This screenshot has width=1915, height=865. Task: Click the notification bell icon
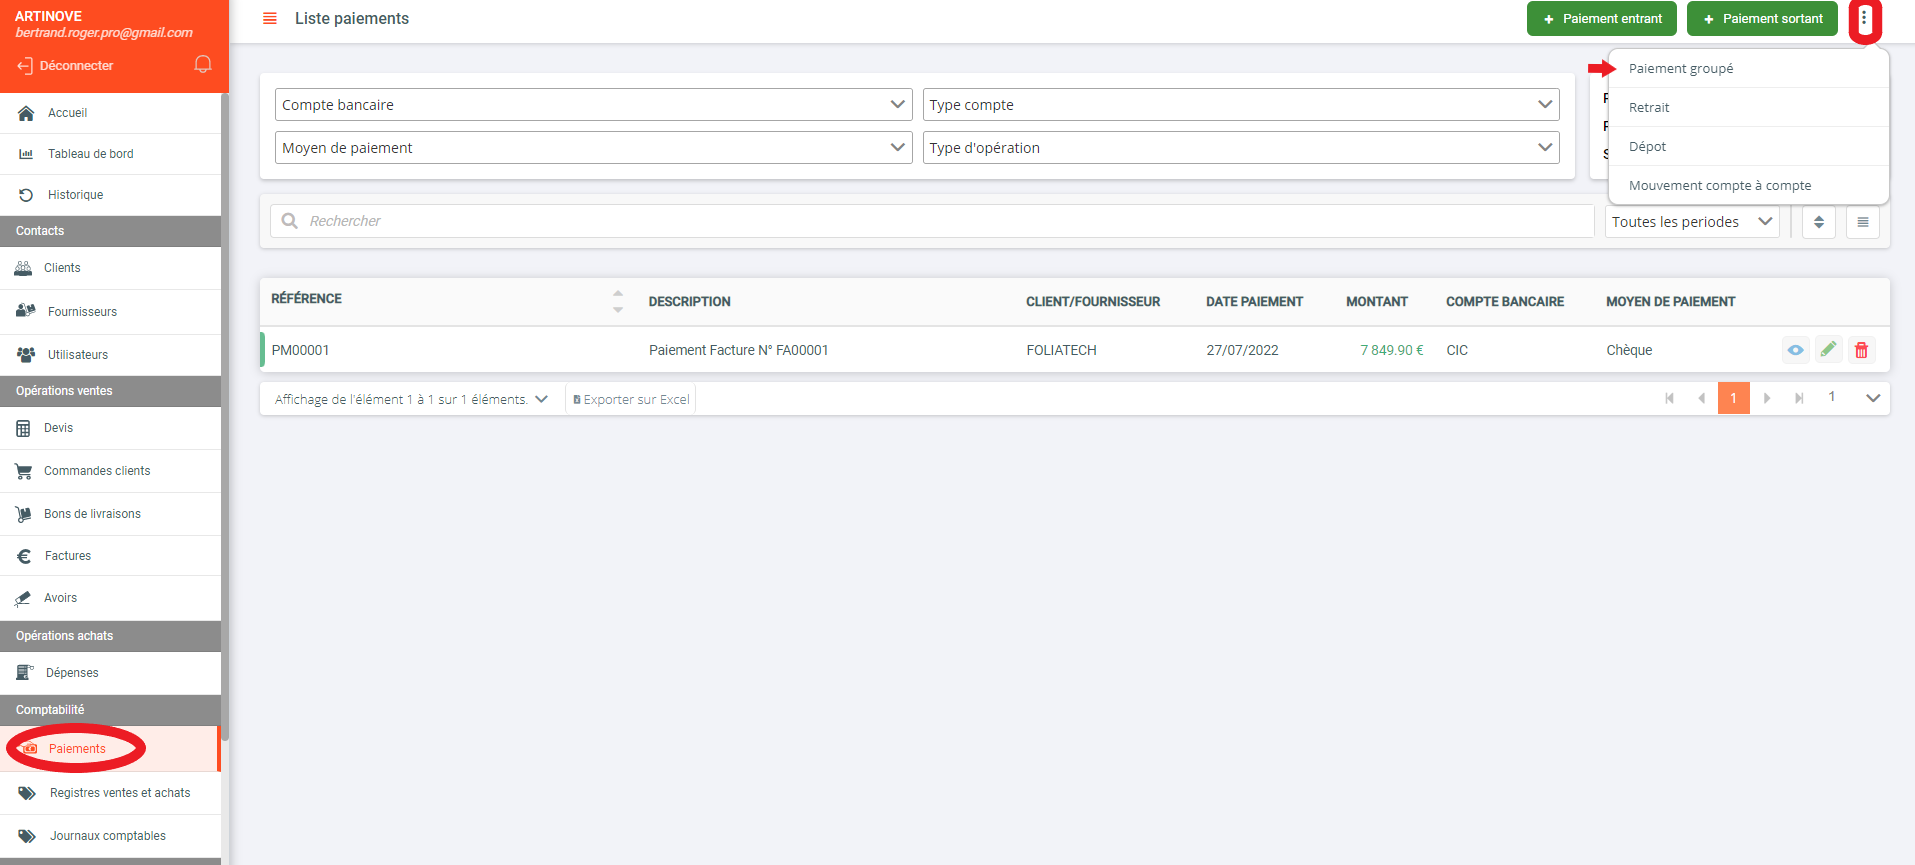[x=203, y=65]
